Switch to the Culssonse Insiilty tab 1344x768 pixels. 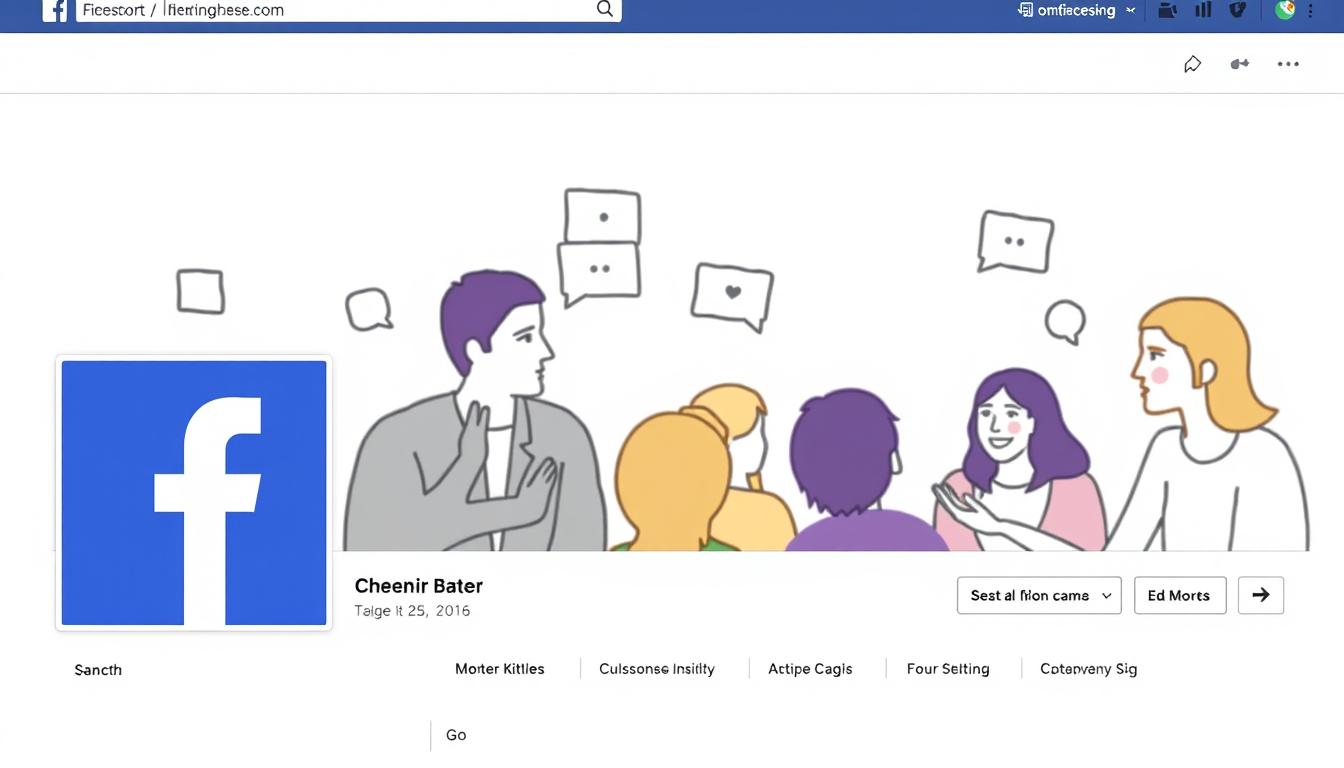657,669
